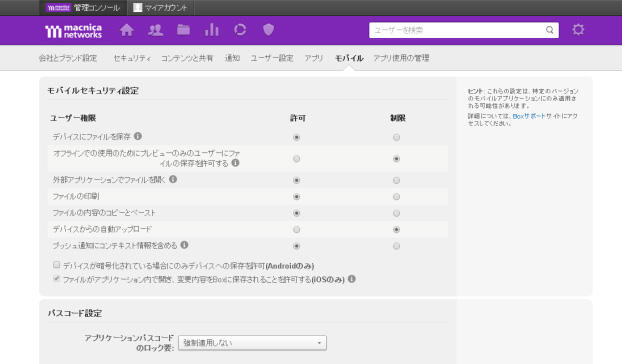This screenshot has height=364, width=622.
Task: Open the folder (content) icon in the purple bar
Action: click(183, 30)
